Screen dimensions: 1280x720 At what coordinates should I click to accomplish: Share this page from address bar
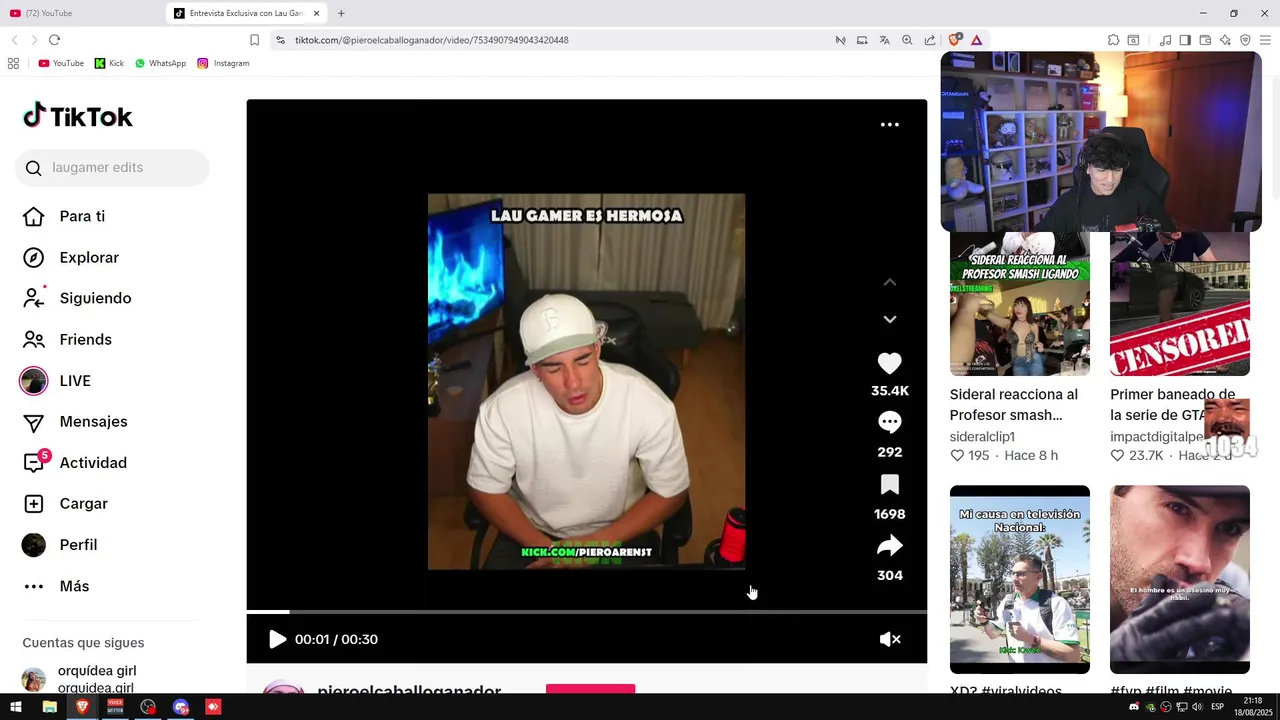pyautogui.click(x=930, y=40)
